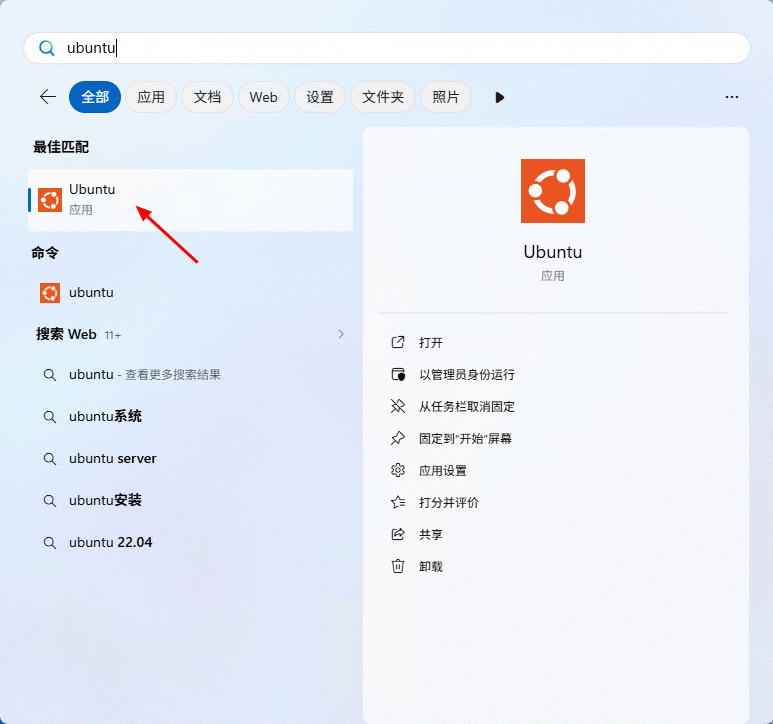Select the ubuntu安装 web suggestion
Viewport: 773px width, 724px height.
point(191,500)
